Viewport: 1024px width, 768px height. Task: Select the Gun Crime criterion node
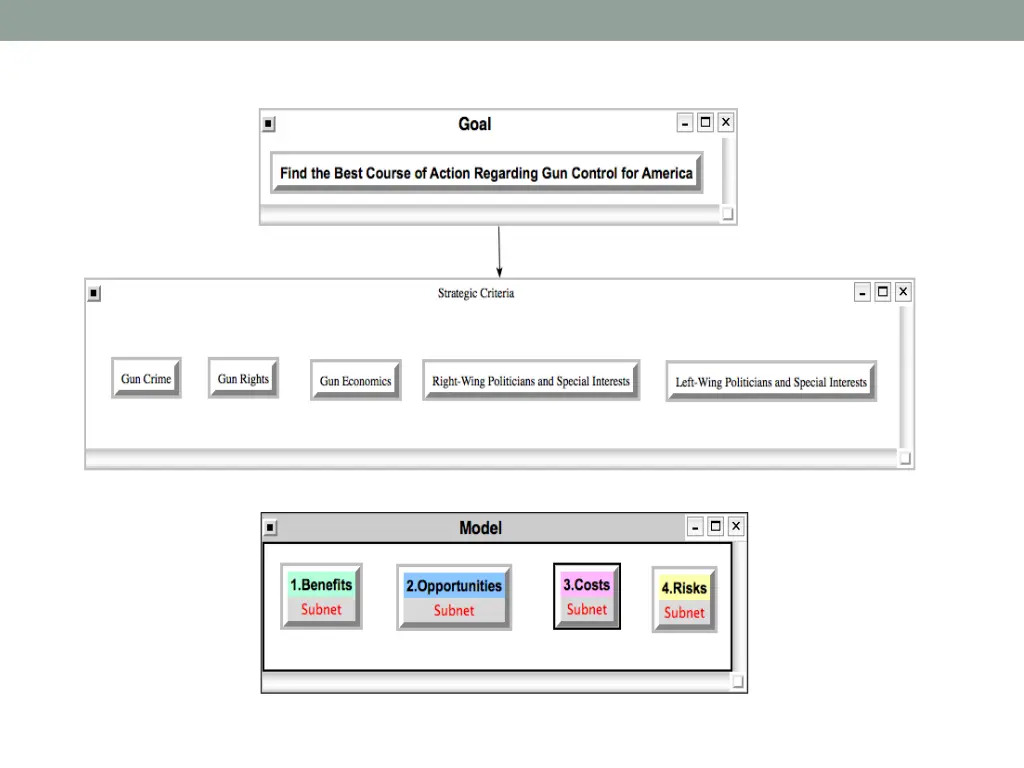[146, 379]
